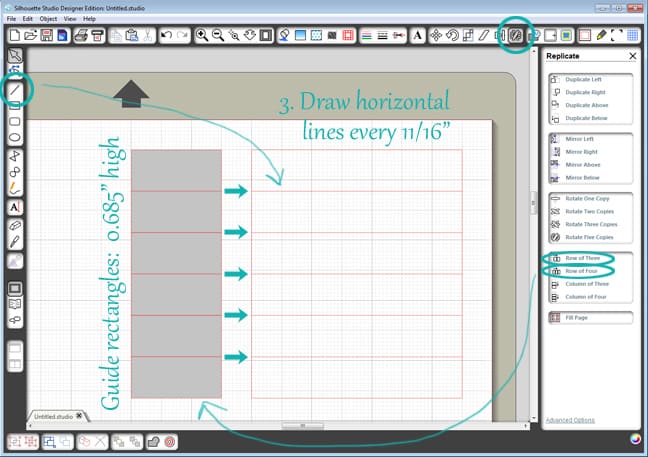Image resolution: width=648 pixels, height=457 pixels.
Task: Click the Paste clipboard icon
Action: (132, 36)
